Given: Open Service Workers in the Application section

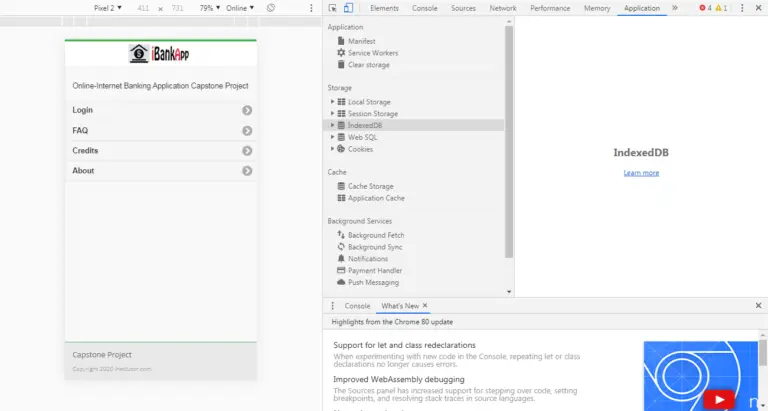Looking at the screenshot, I should 372,53.
